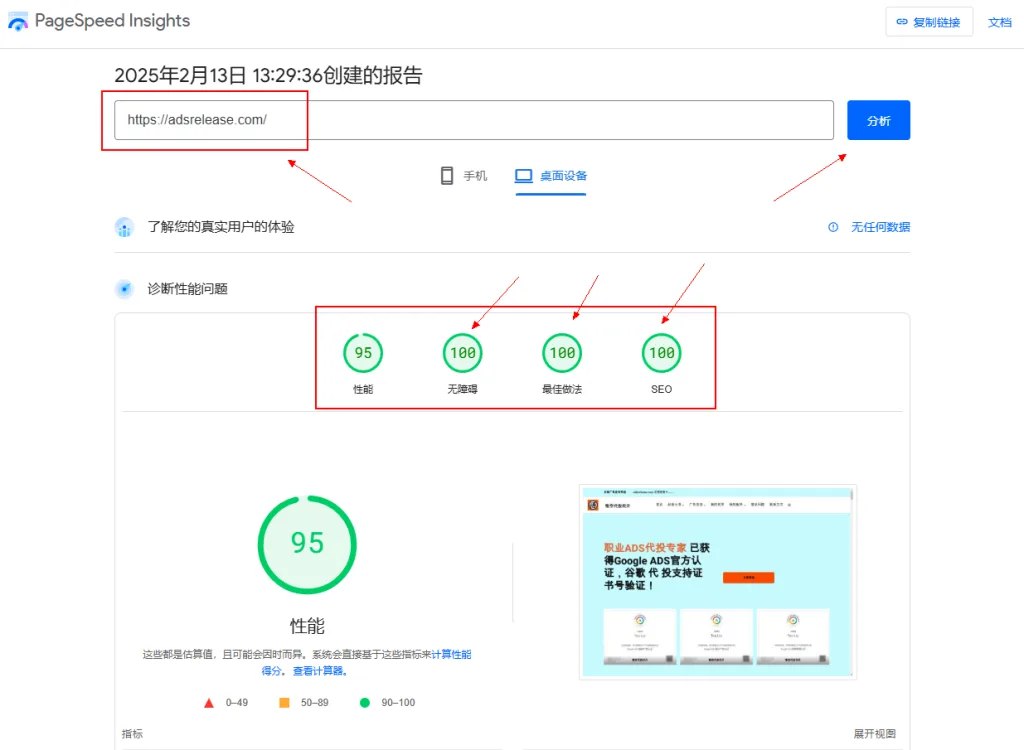Click the 了解您的真实用户的体验 heading
The width and height of the screenshot is (1024, 750).
pos(221,227)
